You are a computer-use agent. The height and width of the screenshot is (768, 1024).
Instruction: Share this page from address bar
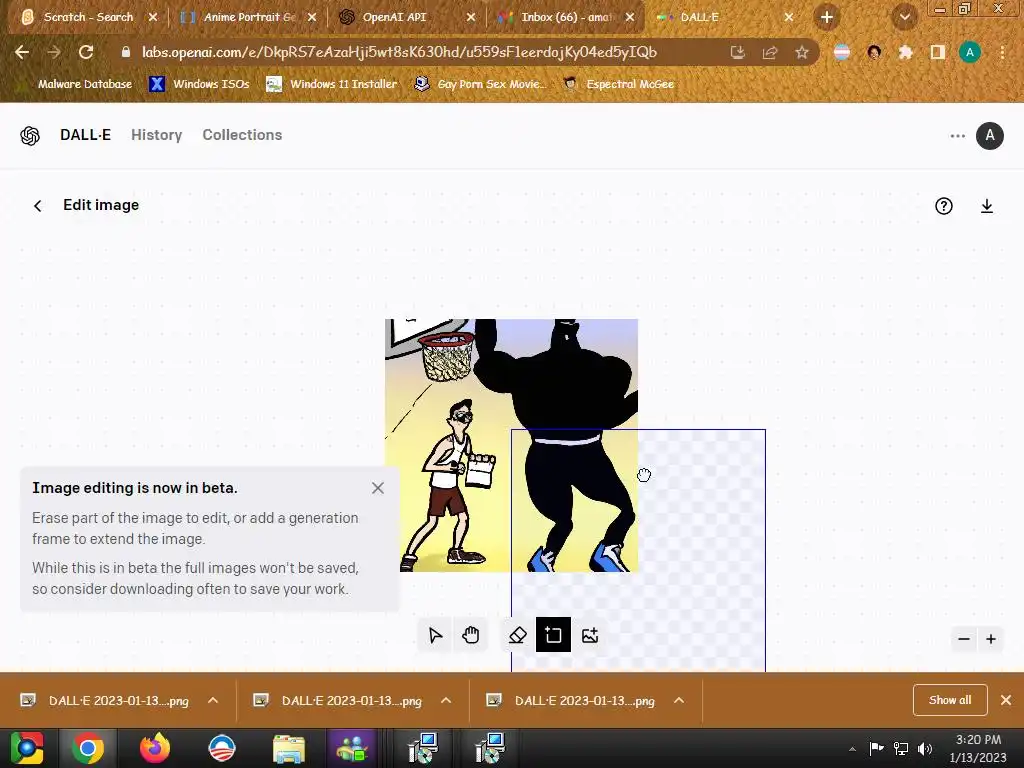770,53
